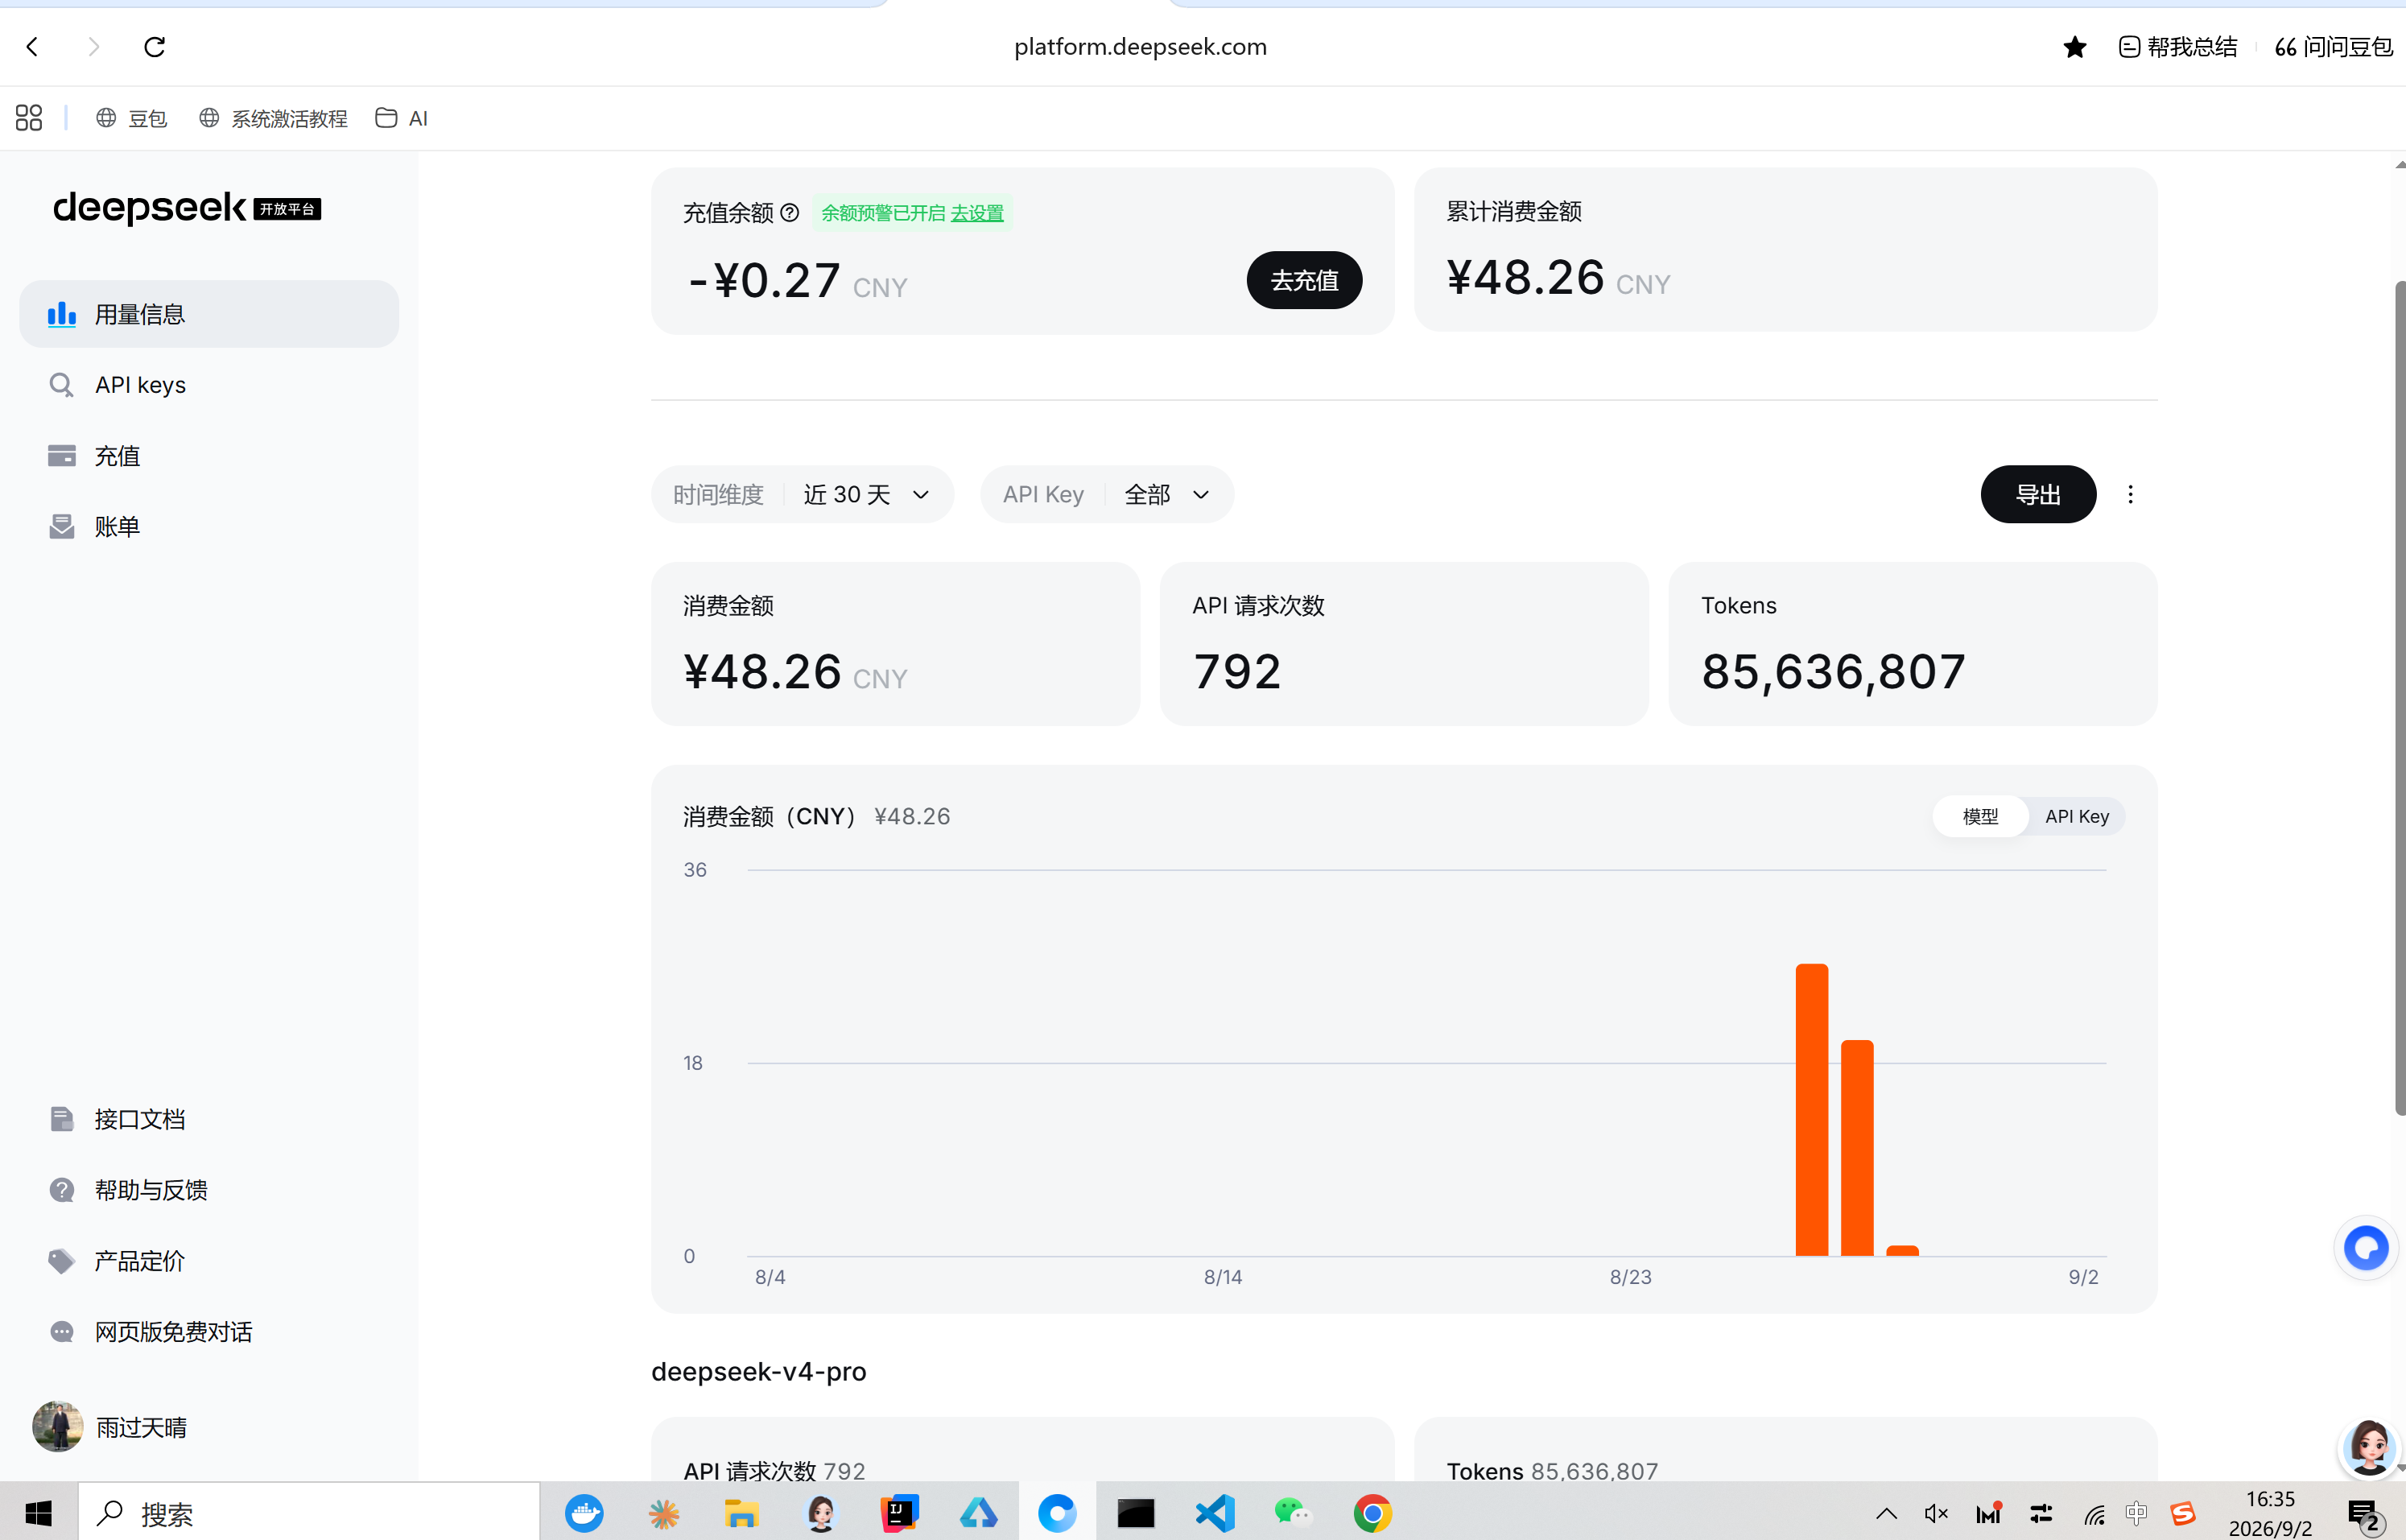Image resolution: width=2406 pixels, height=1540 pixels.
Task: Switch the chart view to 模型
Action: pyautogui.click(x=1980, y=816)
